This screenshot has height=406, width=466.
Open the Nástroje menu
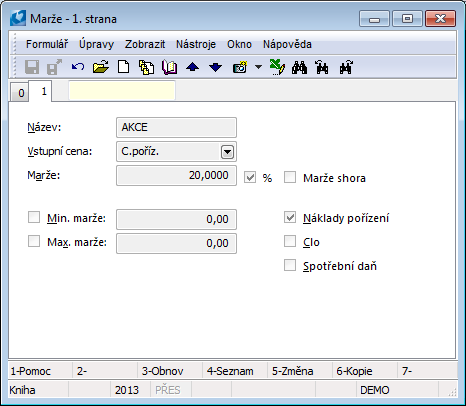click(196, 44)
